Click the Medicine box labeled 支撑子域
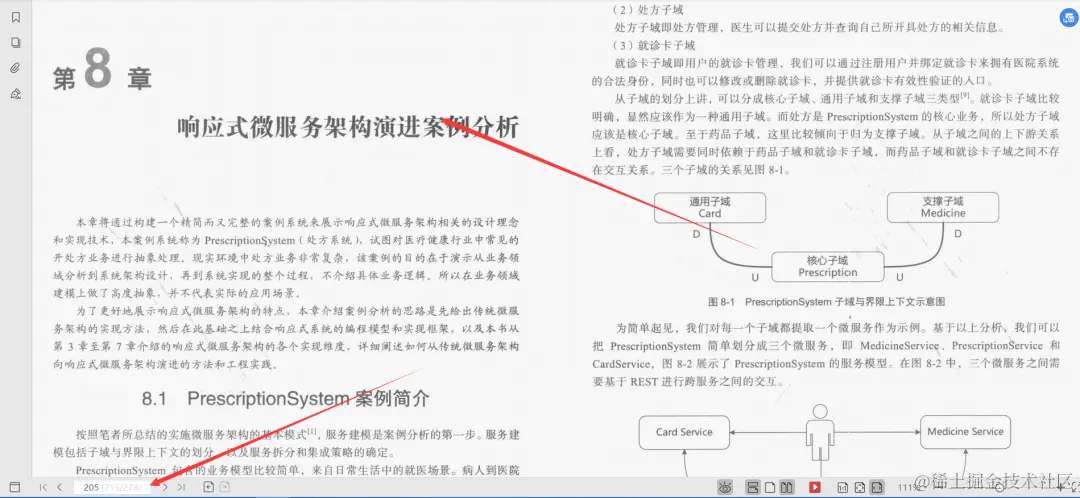1080x498 pixels. point(943,207)
